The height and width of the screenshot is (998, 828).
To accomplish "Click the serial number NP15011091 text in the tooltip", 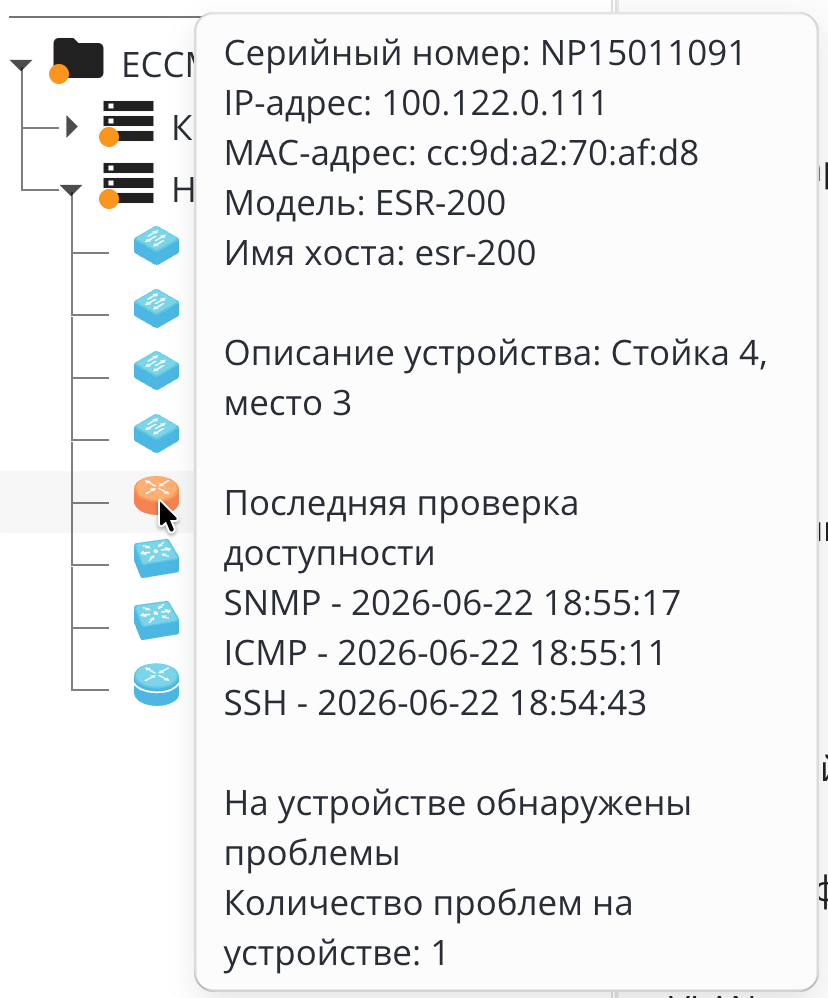I will [x=642, y=53].
